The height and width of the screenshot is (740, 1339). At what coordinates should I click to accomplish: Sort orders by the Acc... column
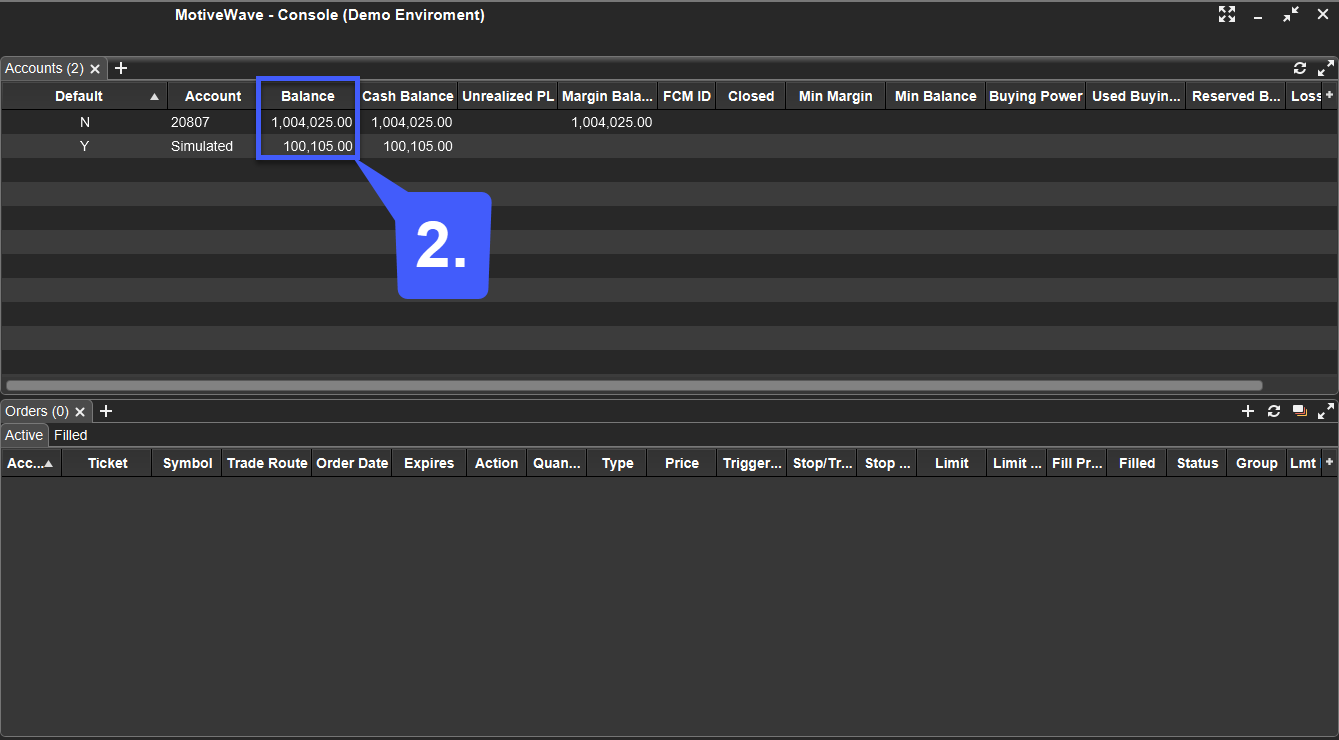click(31, 463)
